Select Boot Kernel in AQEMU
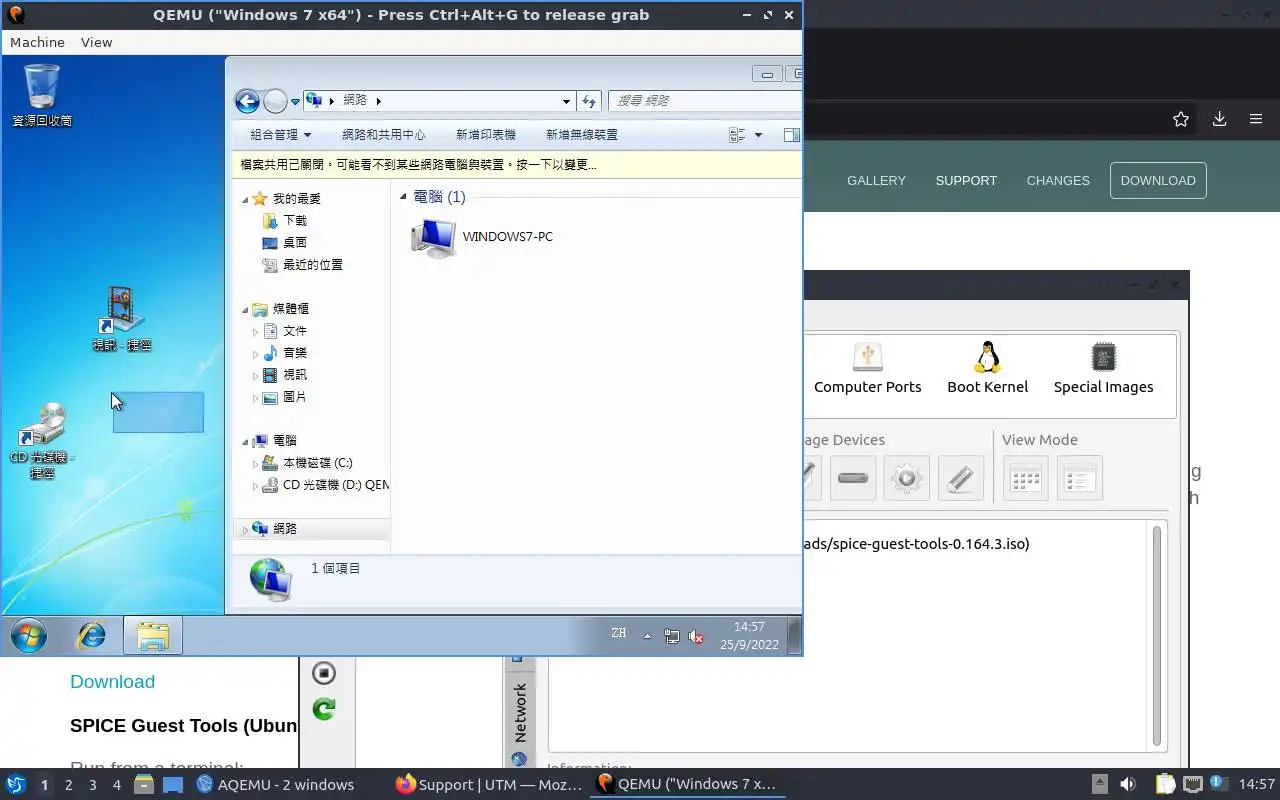The image size is (1280, 800). coord(988,368)
